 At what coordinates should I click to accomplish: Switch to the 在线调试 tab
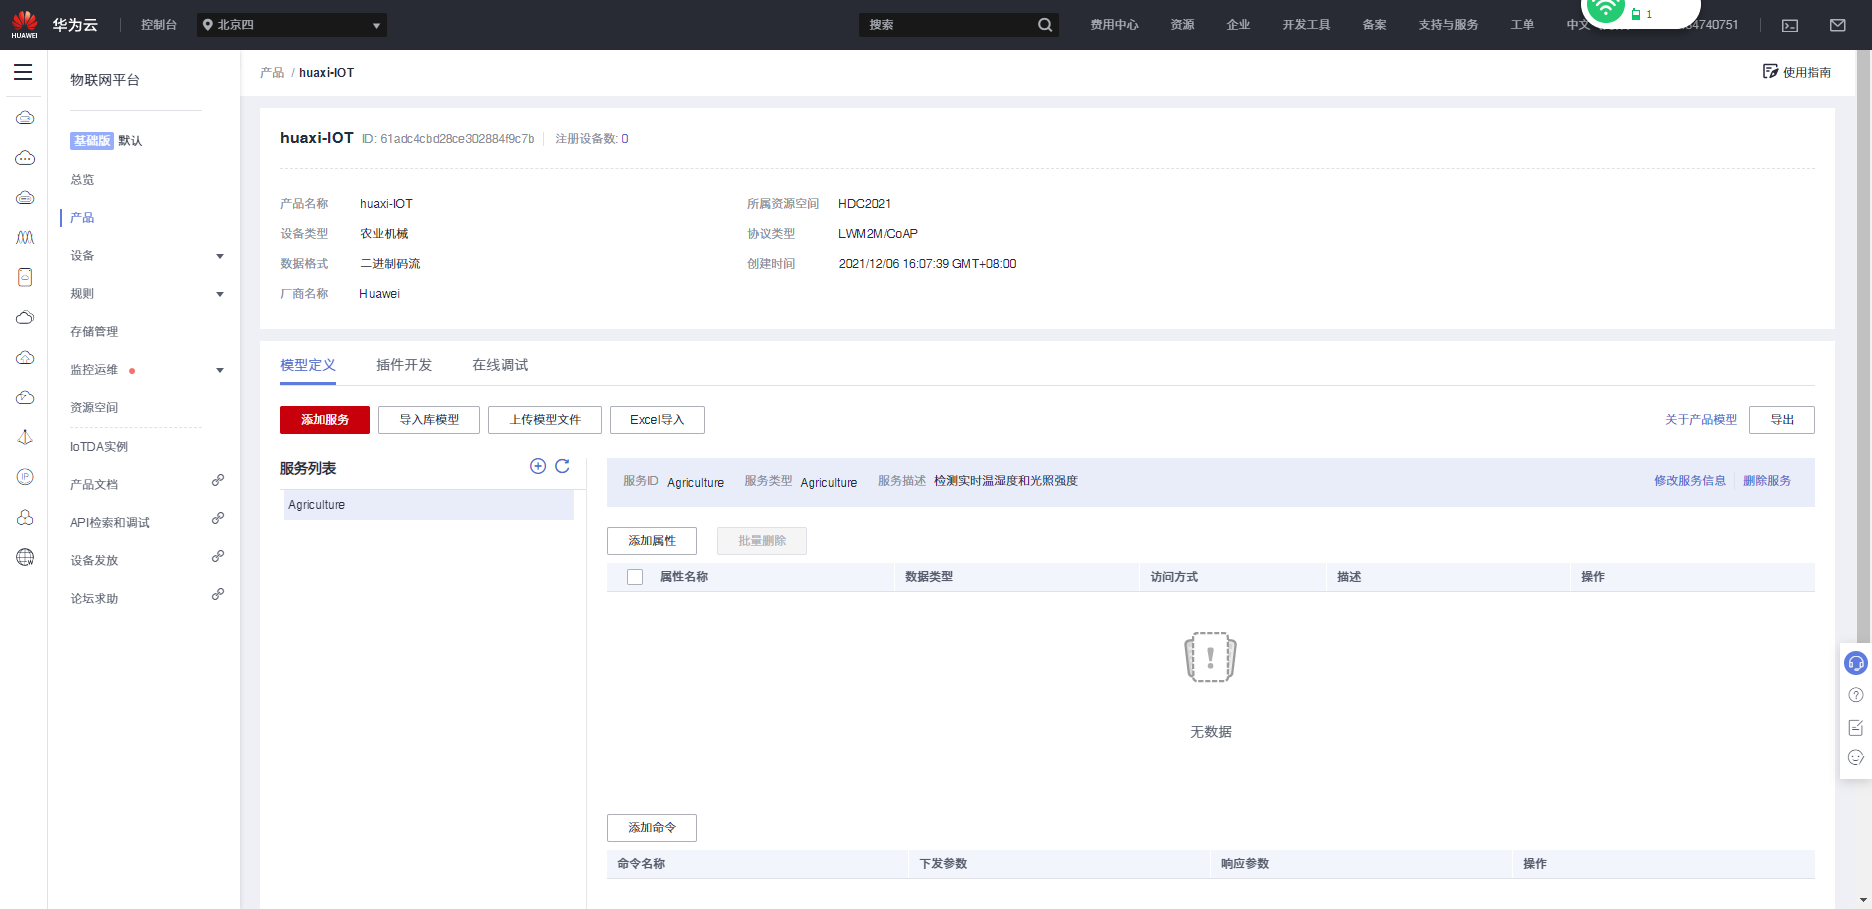coord(500,365)
